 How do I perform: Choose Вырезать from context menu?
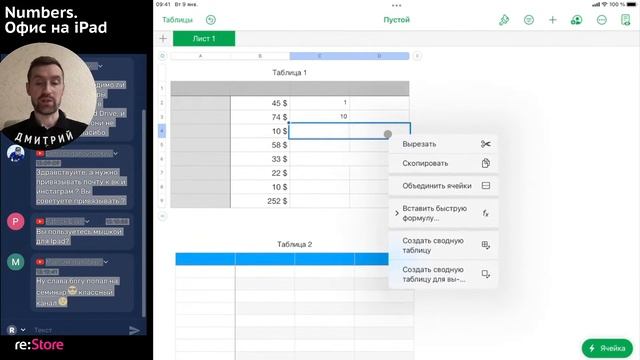(443, 144)
